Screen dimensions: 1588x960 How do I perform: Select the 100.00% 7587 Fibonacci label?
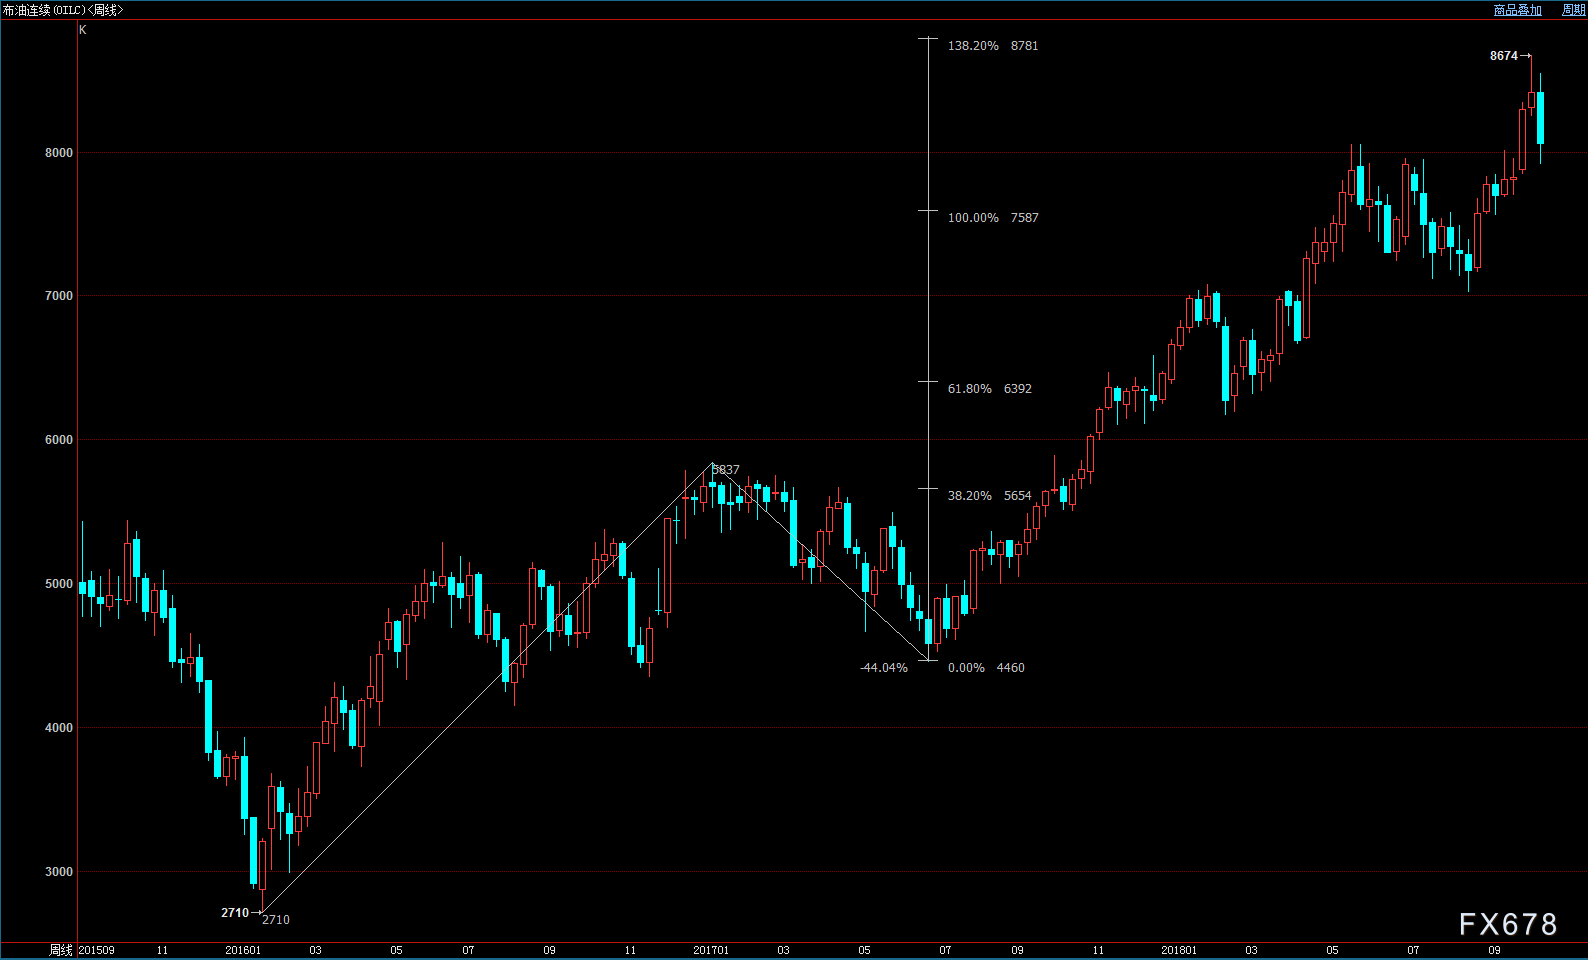[x=993, y=218]
